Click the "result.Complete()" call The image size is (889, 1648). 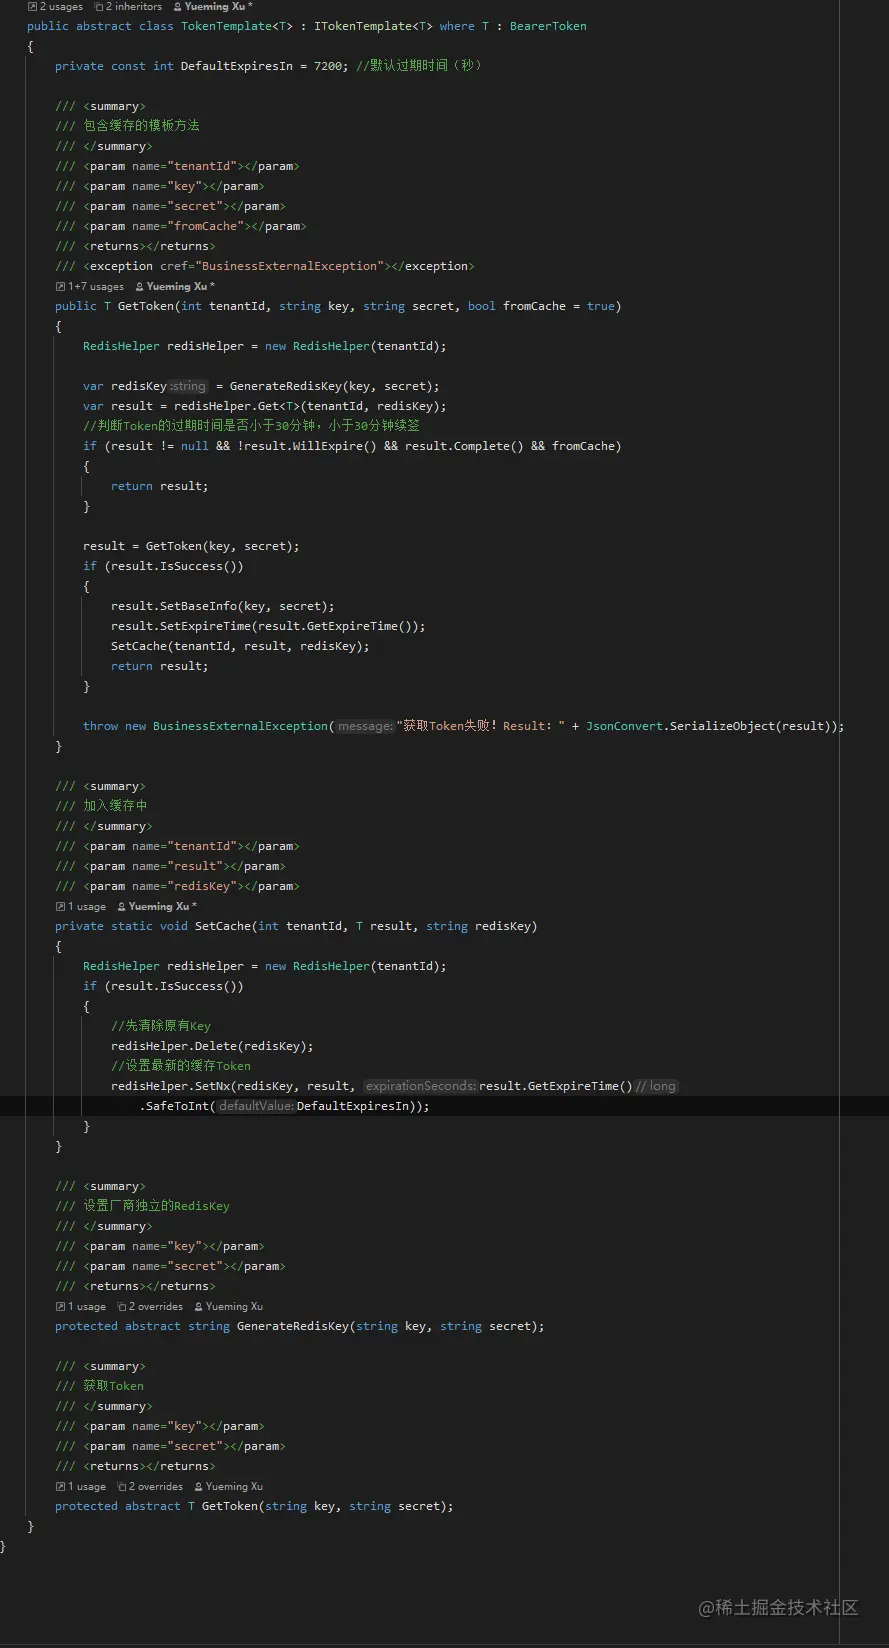click(464, 446)
